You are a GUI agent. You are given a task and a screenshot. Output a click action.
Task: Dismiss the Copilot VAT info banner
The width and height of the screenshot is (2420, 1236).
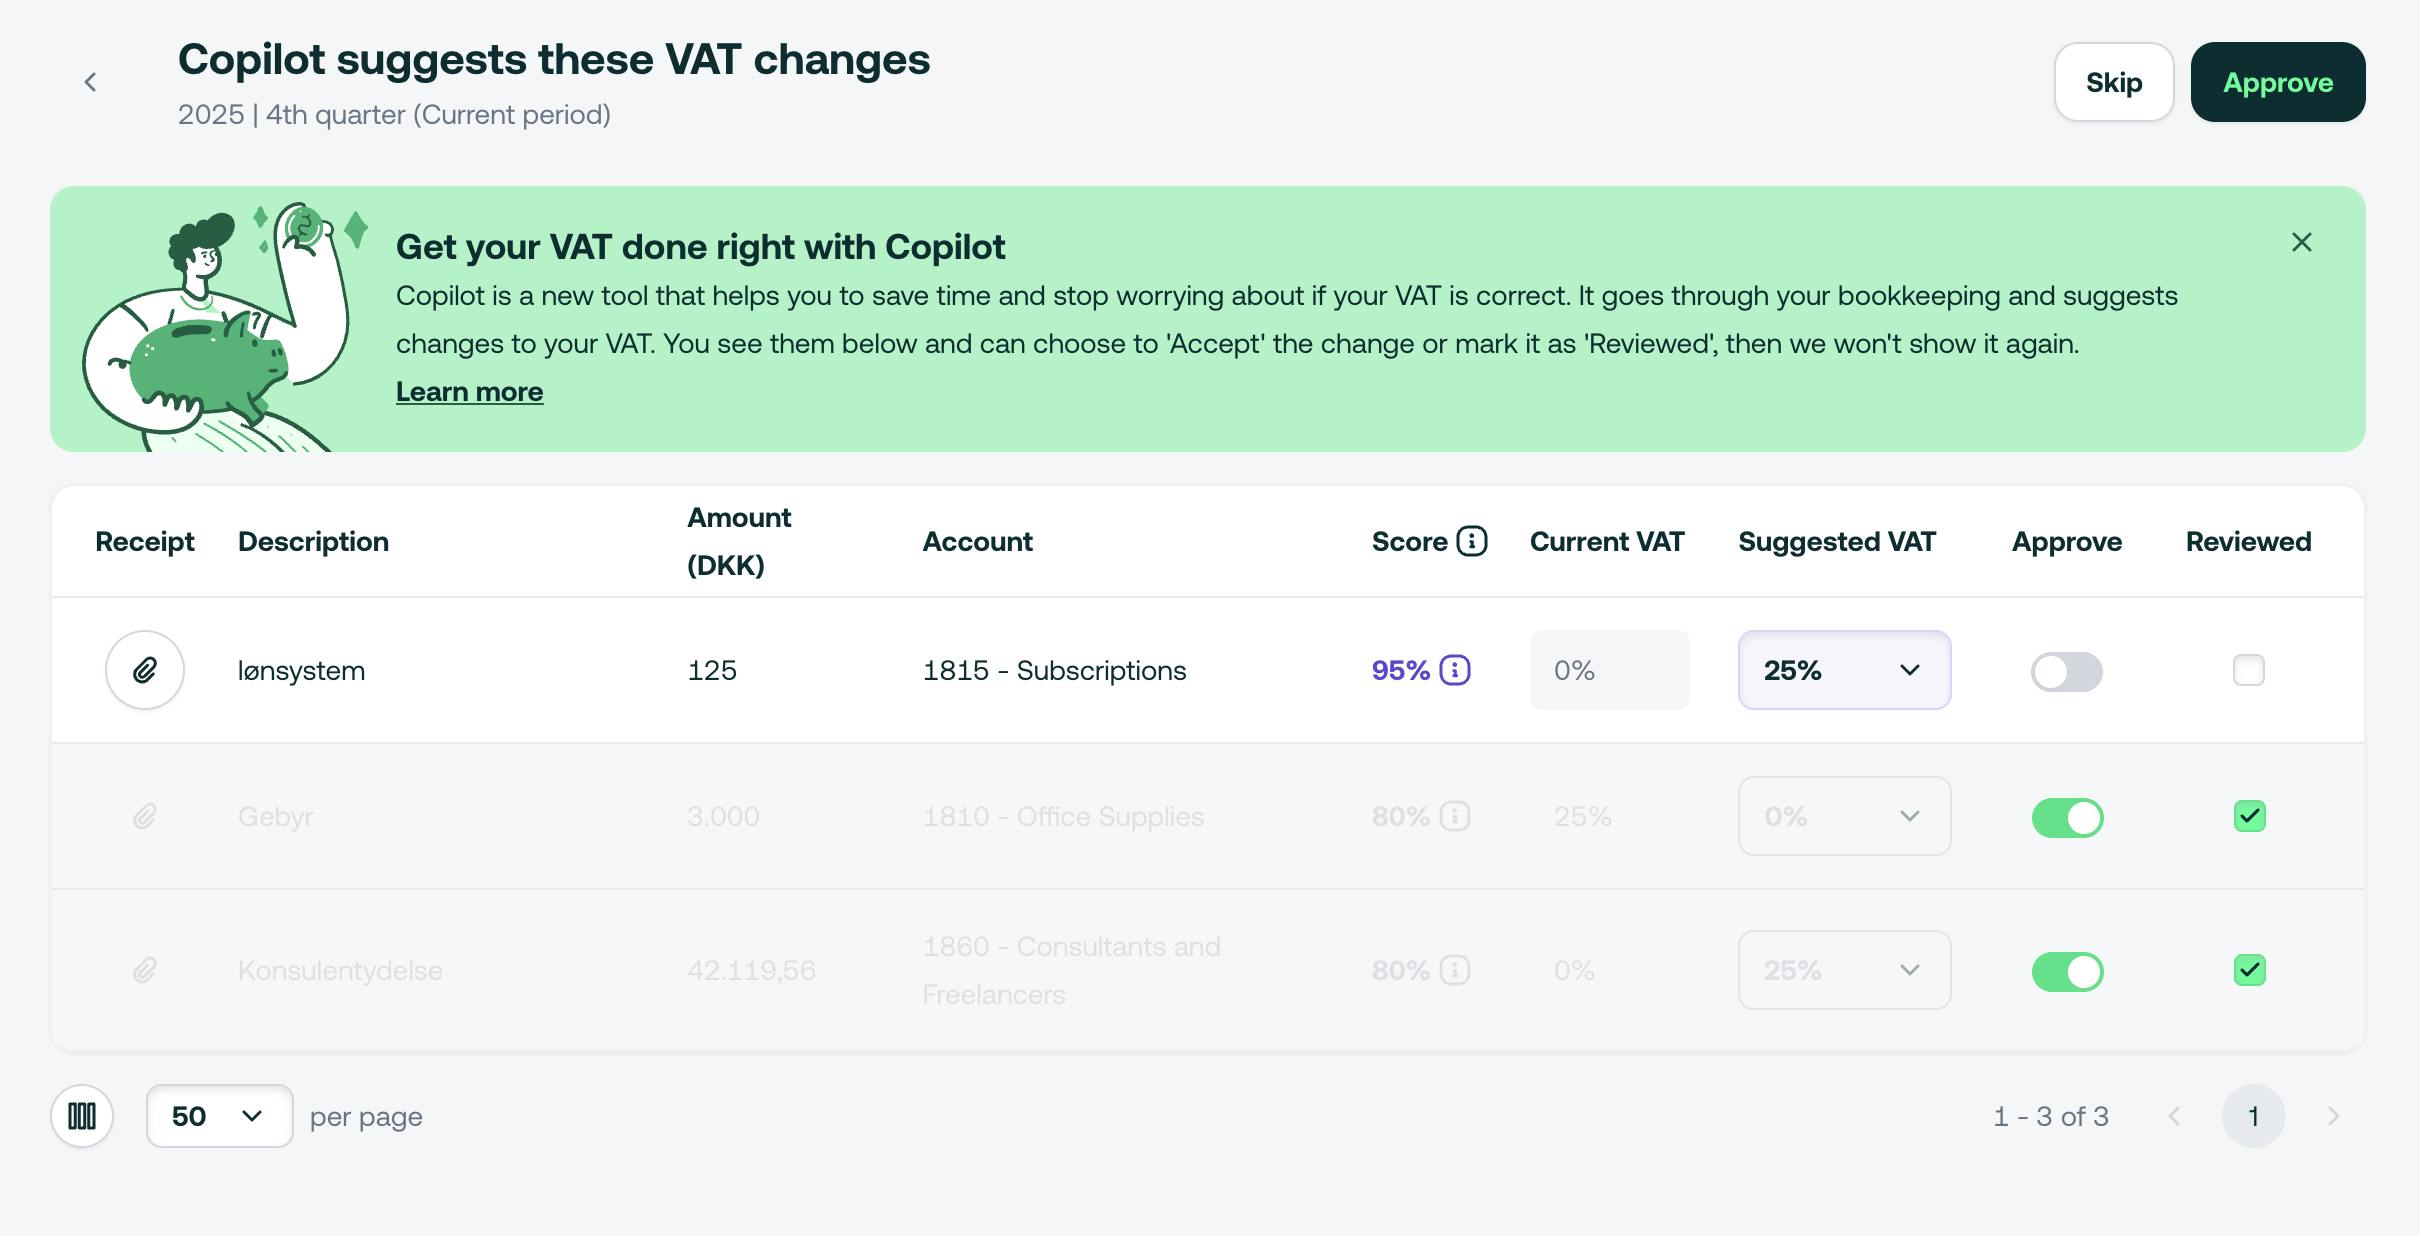2302,242
